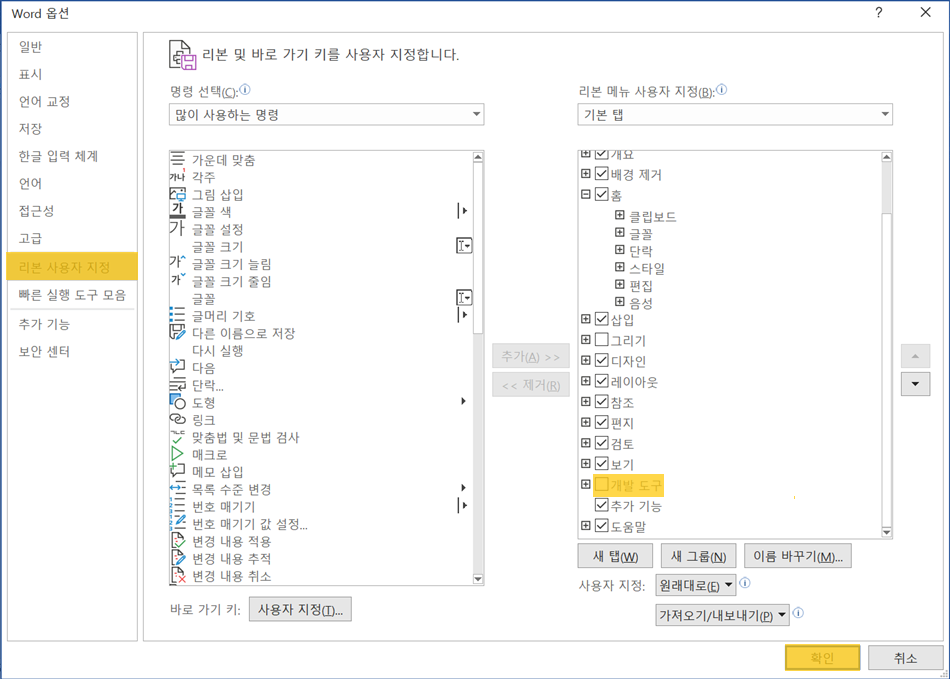
Task: Click the 새 그룹 button
Action: pos(699,556)
